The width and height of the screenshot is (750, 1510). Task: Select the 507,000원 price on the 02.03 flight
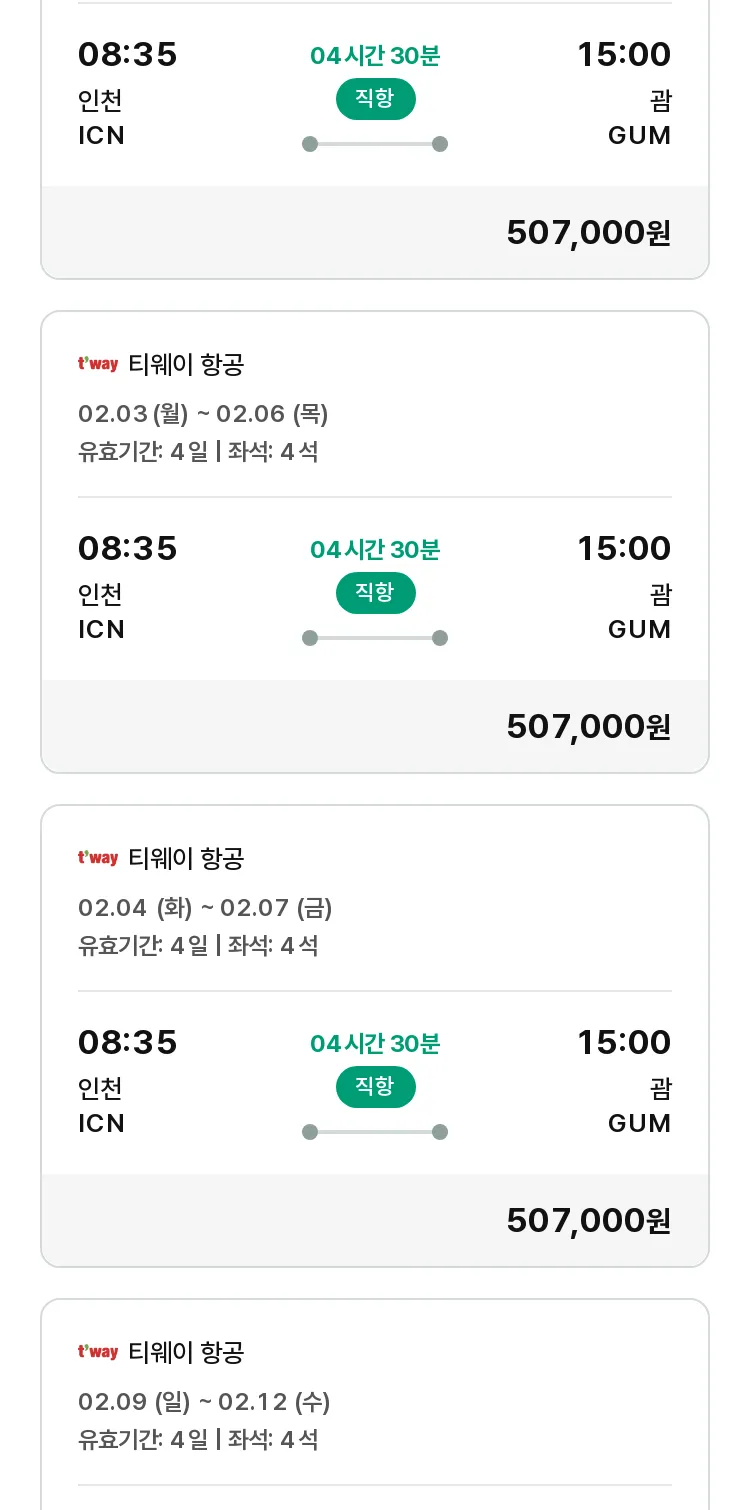click(x=588, y=727)
